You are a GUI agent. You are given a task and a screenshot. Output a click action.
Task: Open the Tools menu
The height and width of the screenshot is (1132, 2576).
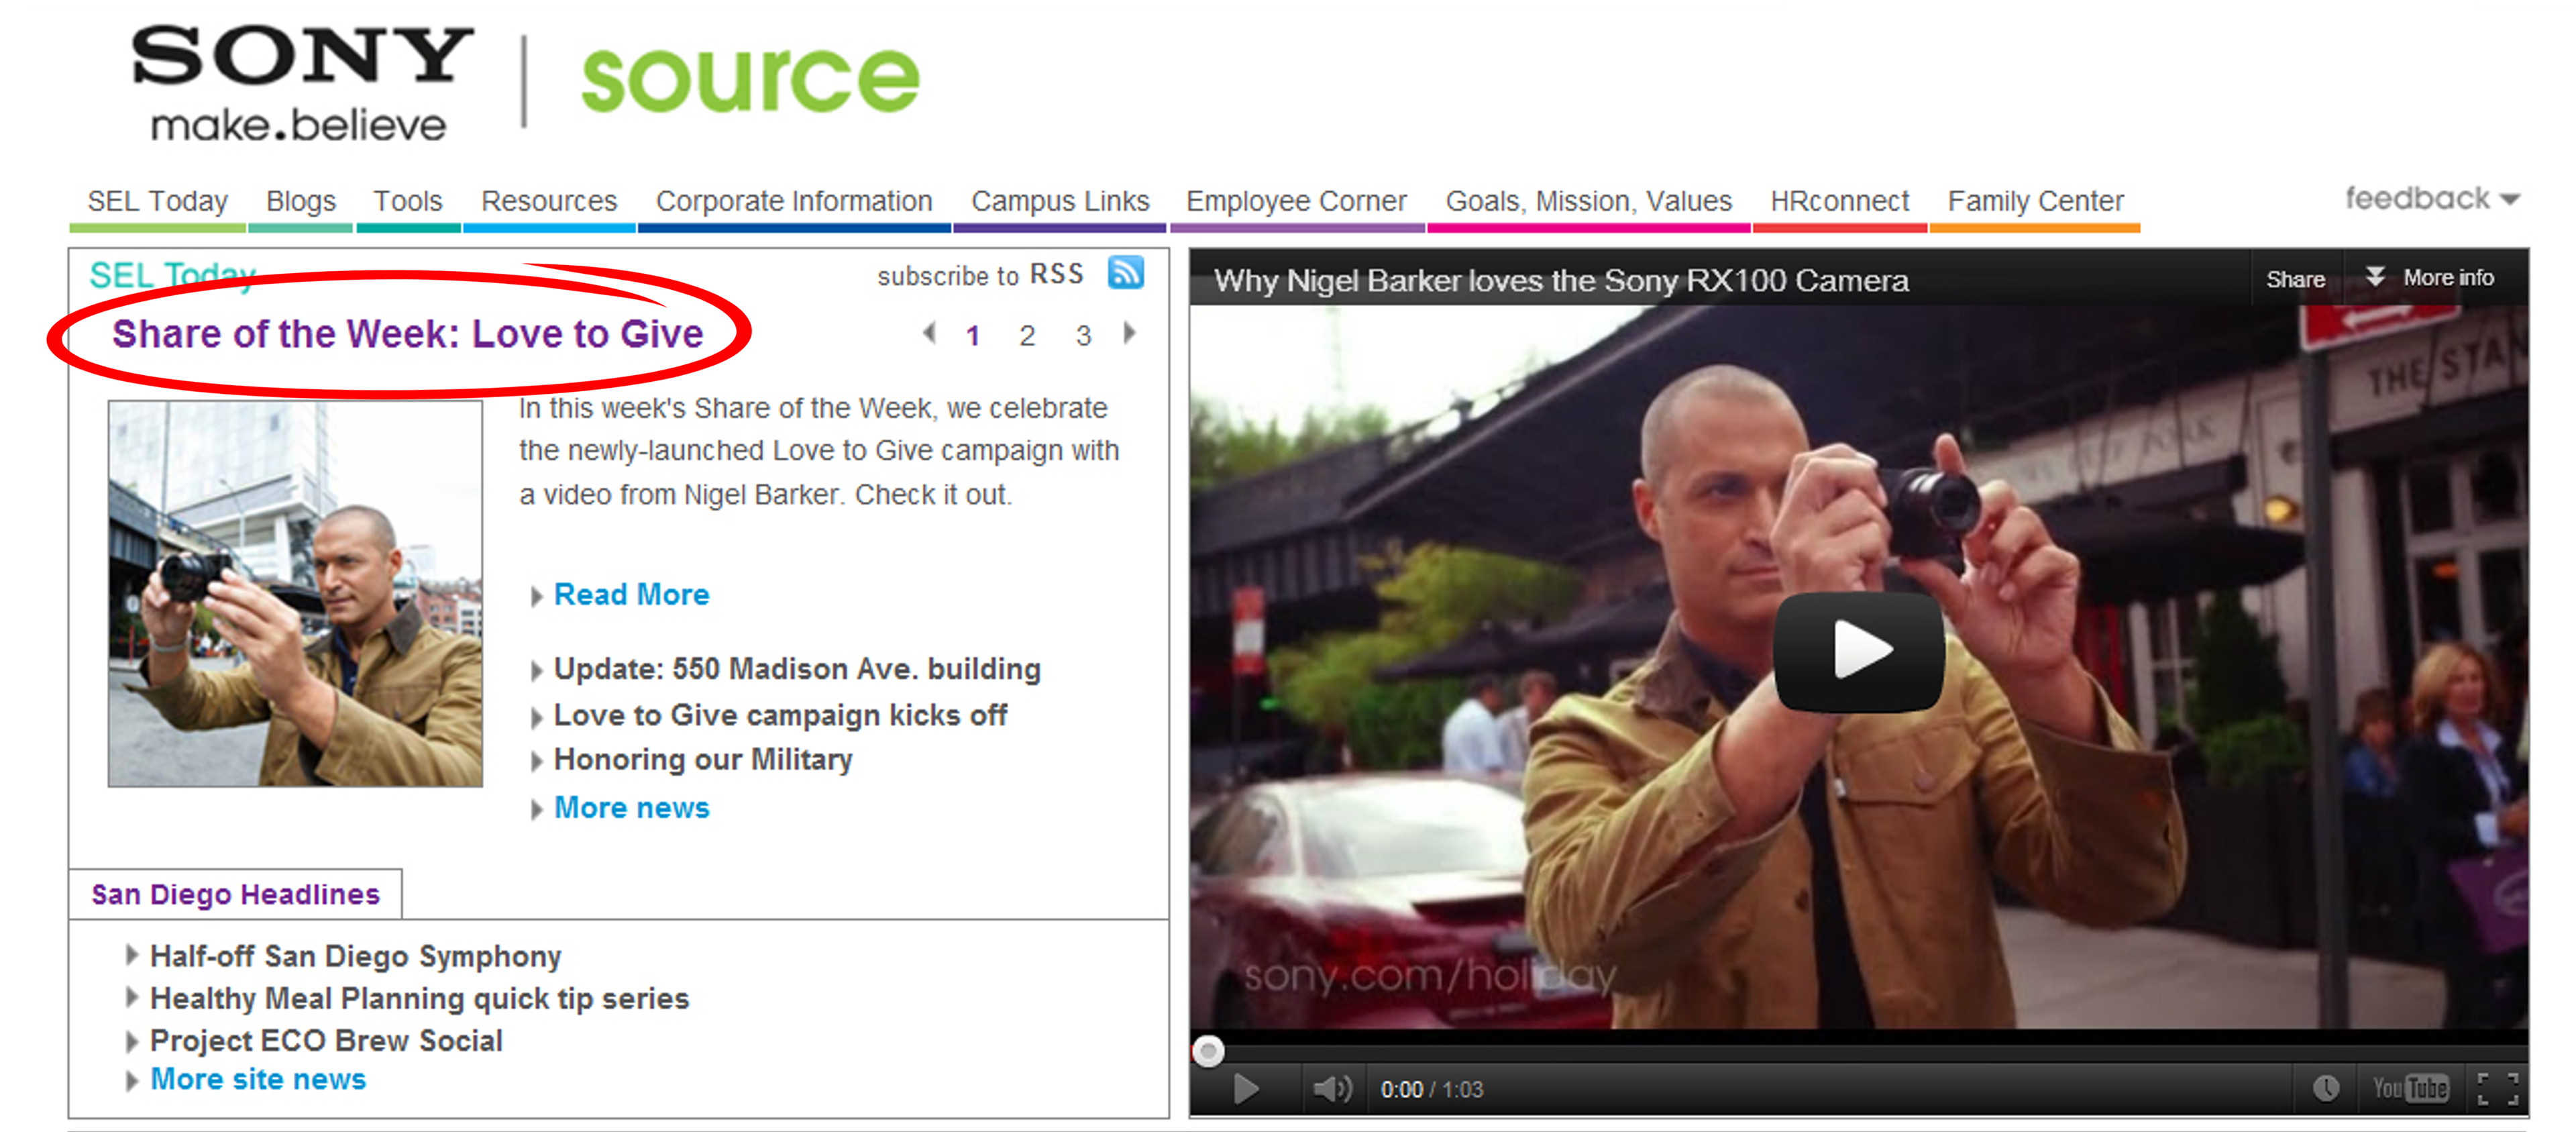[x=408, y=202]
